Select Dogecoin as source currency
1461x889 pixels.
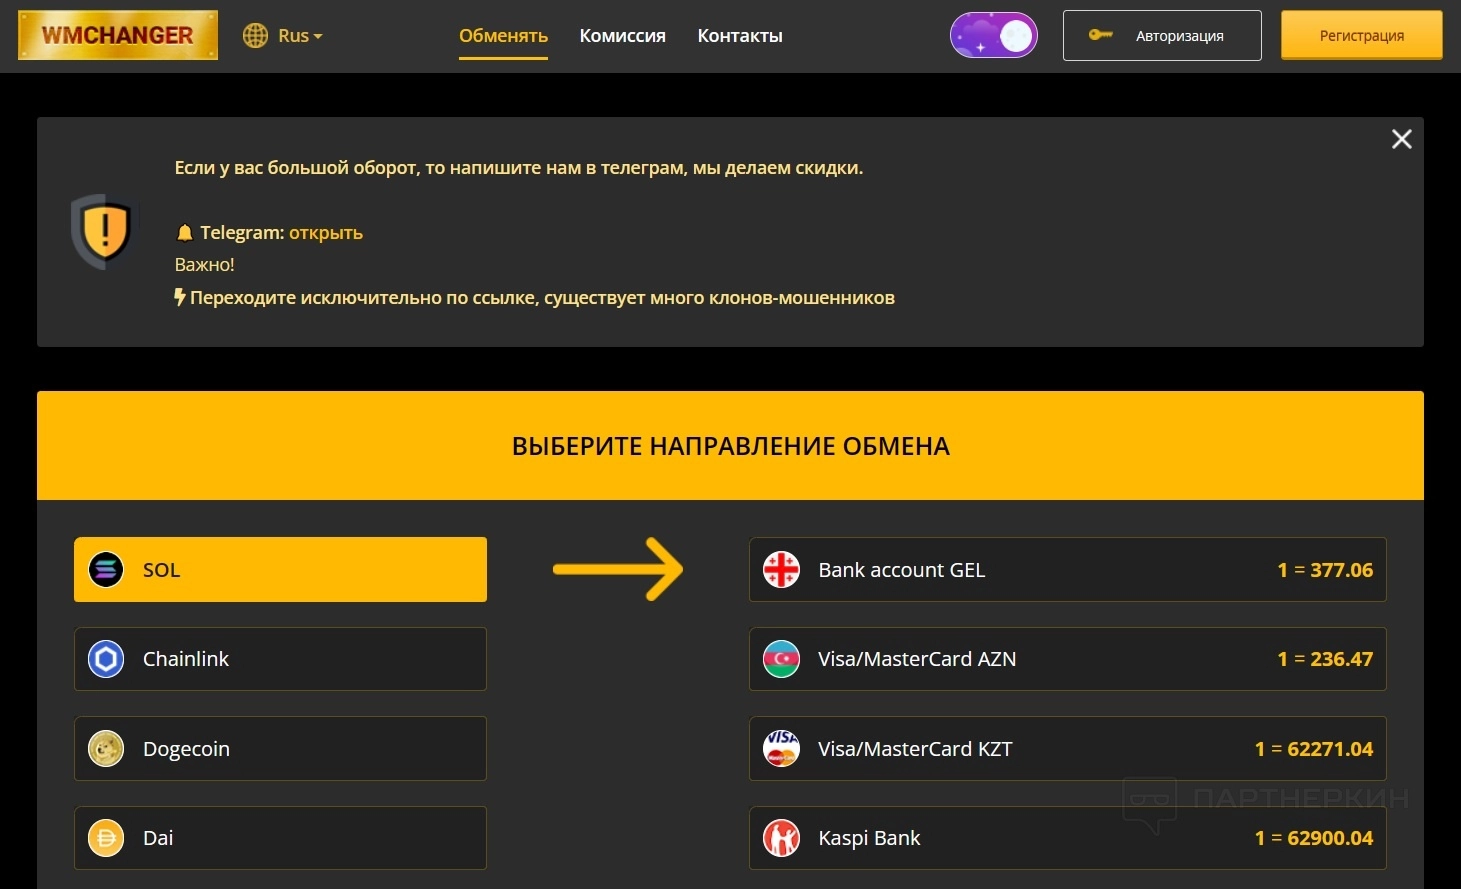[x=280, y=748]
